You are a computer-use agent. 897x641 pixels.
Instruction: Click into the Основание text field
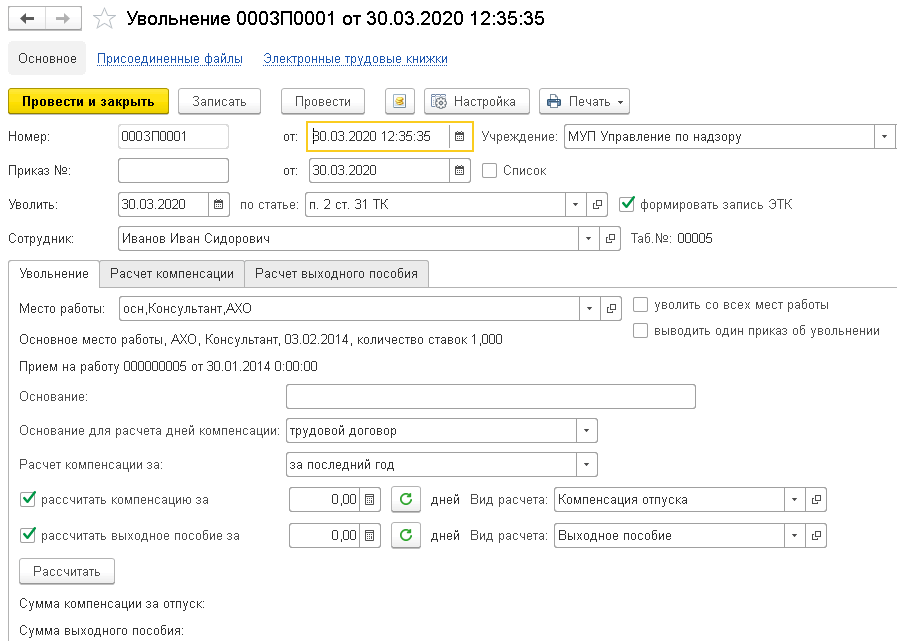[x=490, y=397]
